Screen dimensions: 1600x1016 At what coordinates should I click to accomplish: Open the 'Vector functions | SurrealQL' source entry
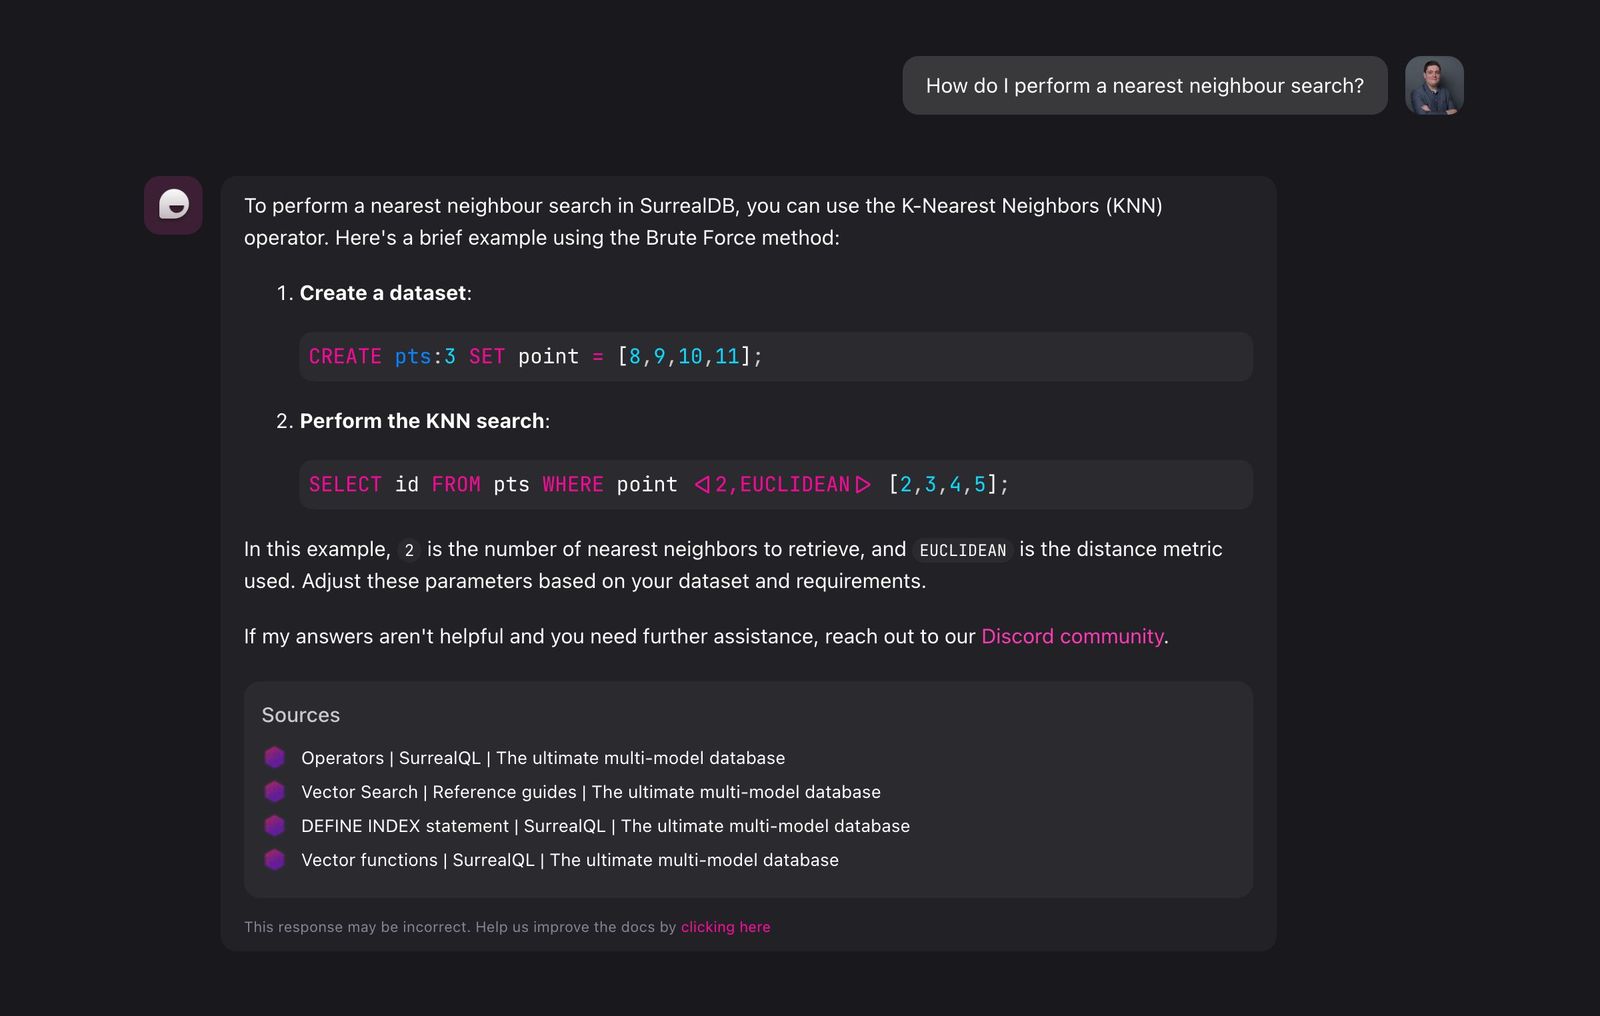click(569, 860)
